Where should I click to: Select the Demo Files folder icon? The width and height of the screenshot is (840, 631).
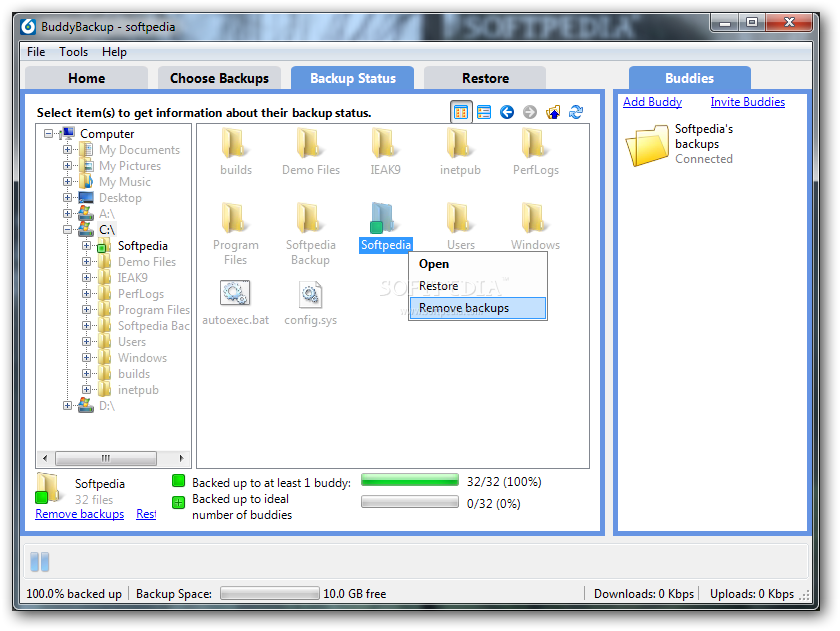[x=310, y=143]
